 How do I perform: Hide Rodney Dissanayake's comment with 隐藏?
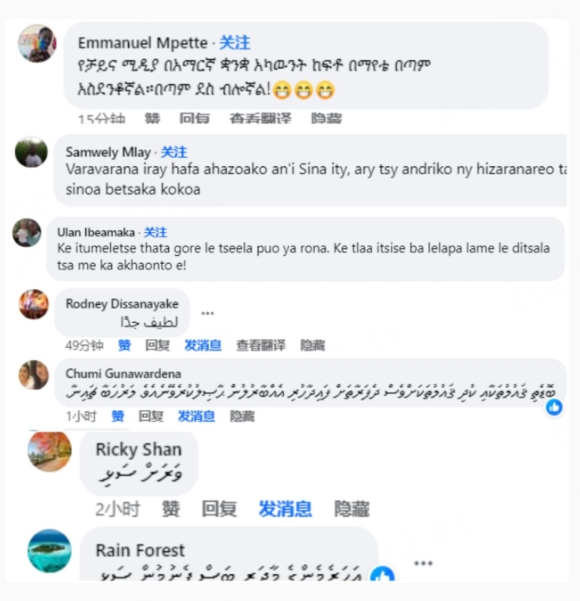312,345
